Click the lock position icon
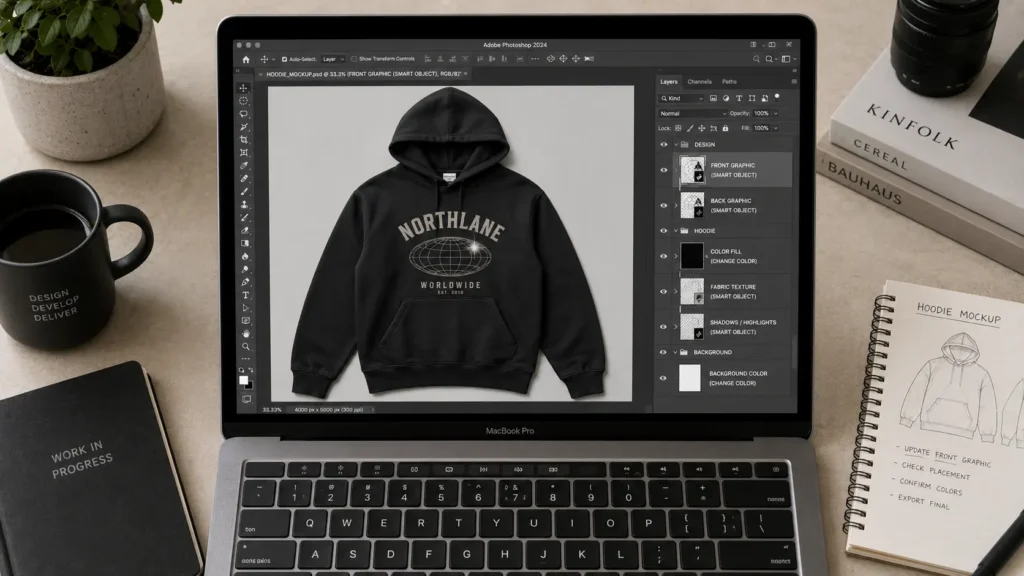The width and height of the screenshot is (1024, 576). click(x=701, y=129)
